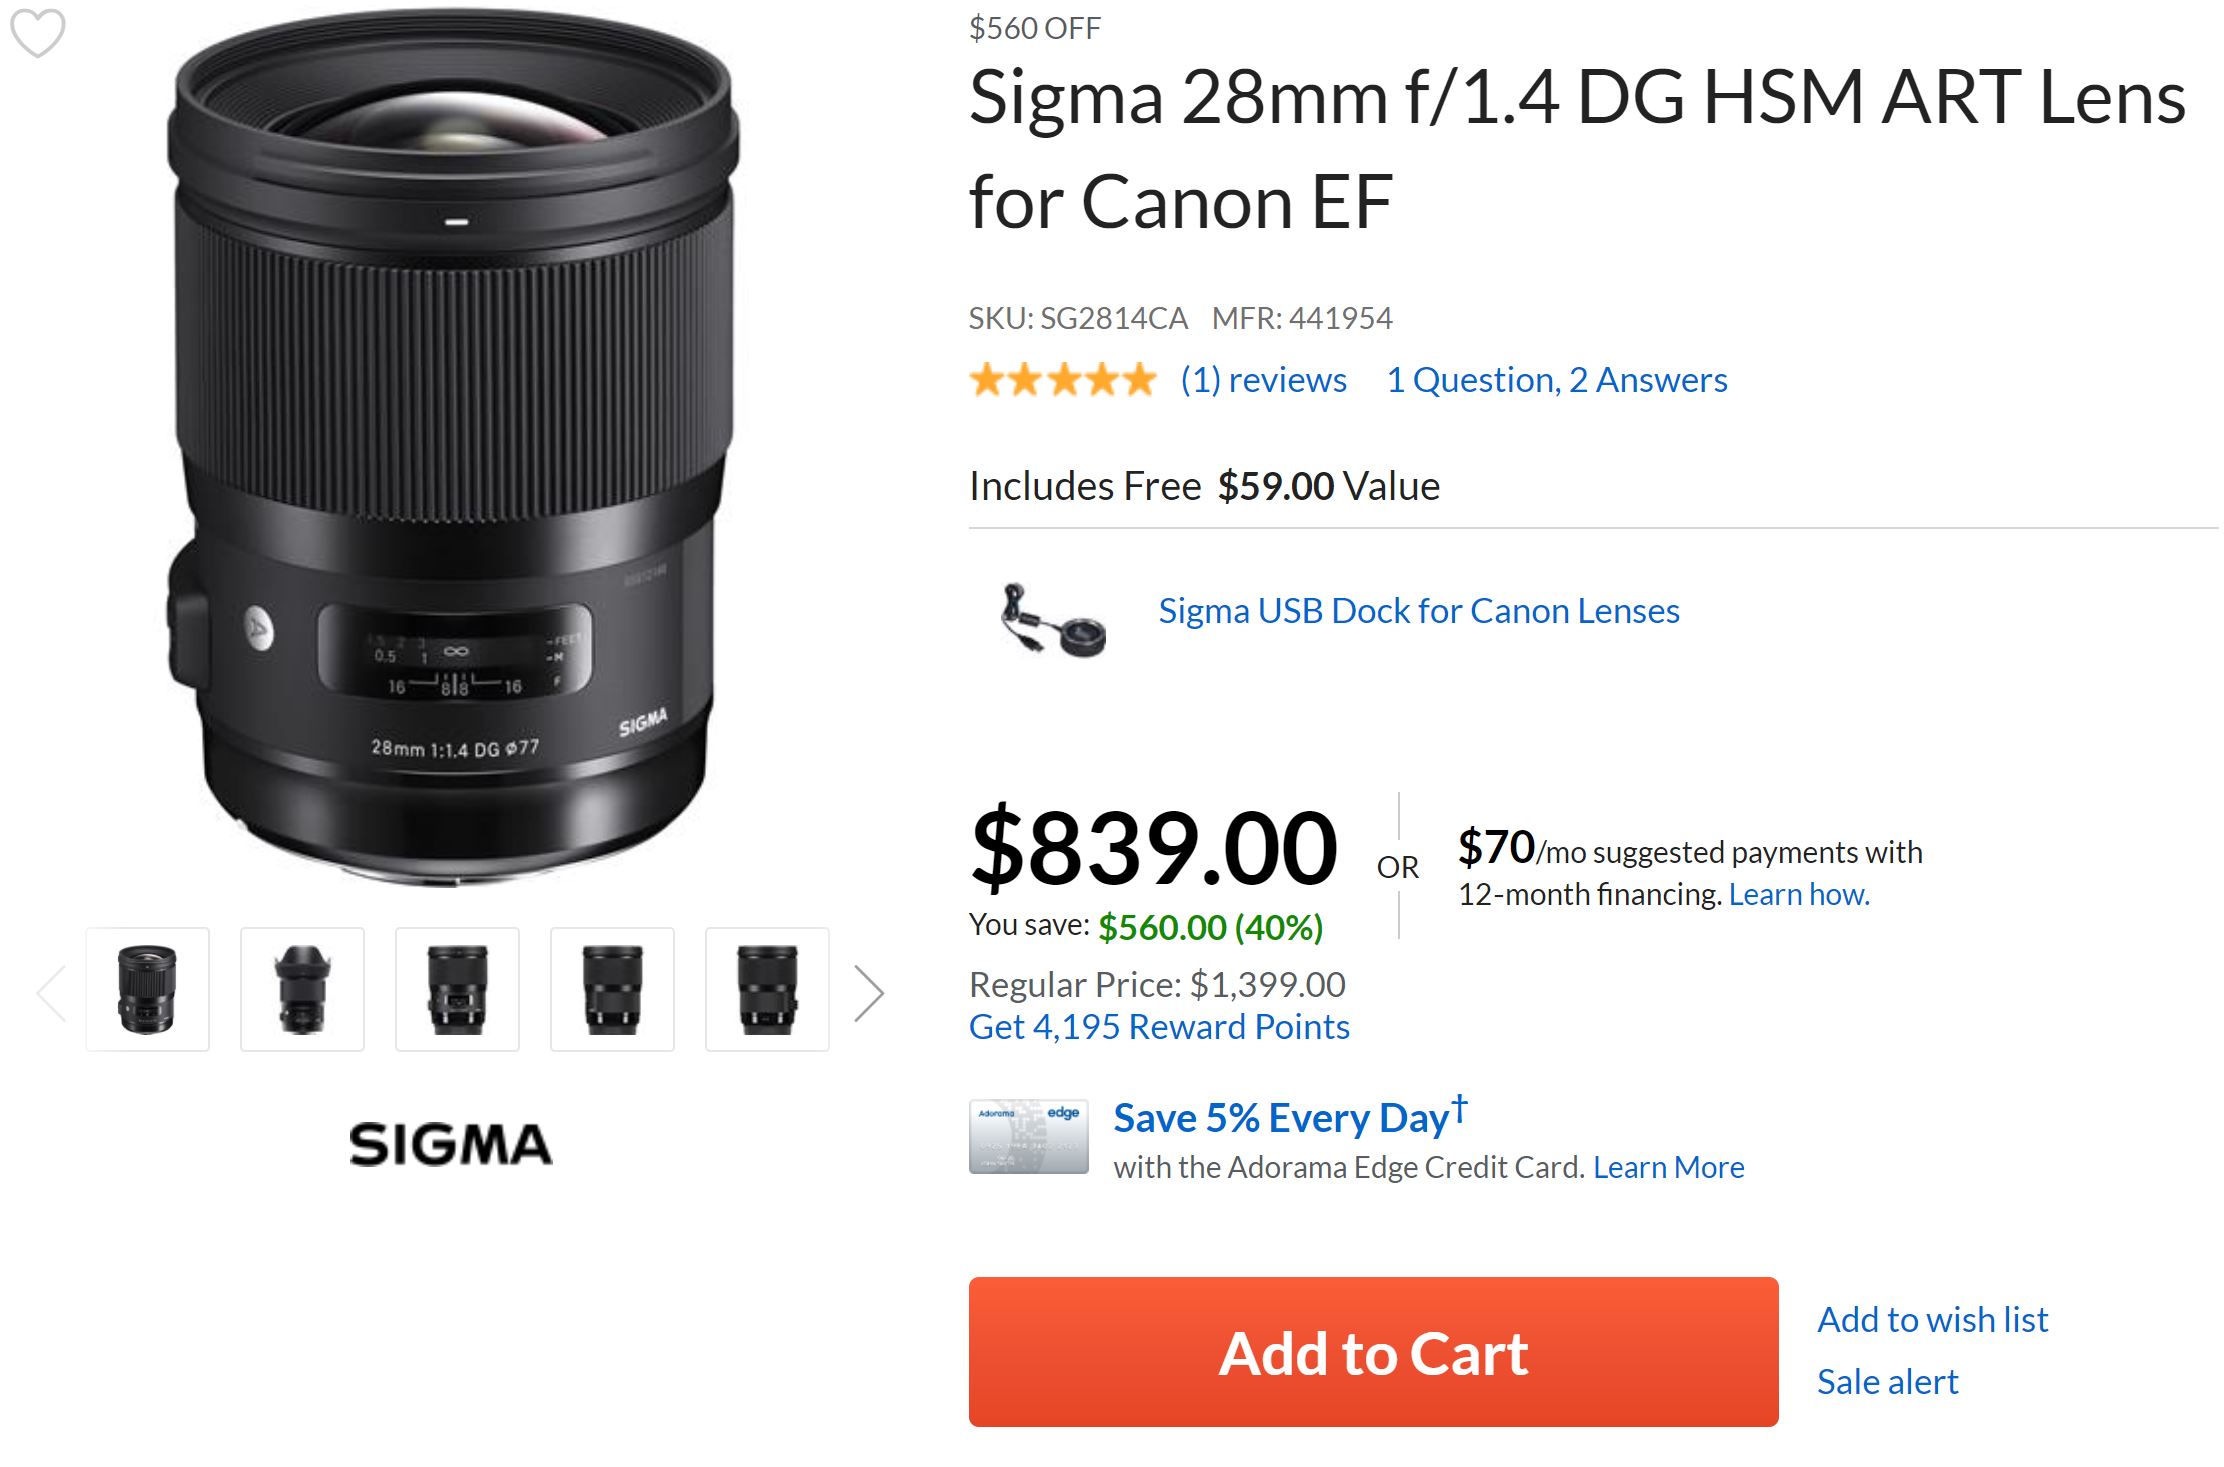
Task: Open Sigma USB Dock for Canon Lenses link
Action: 1418,611
